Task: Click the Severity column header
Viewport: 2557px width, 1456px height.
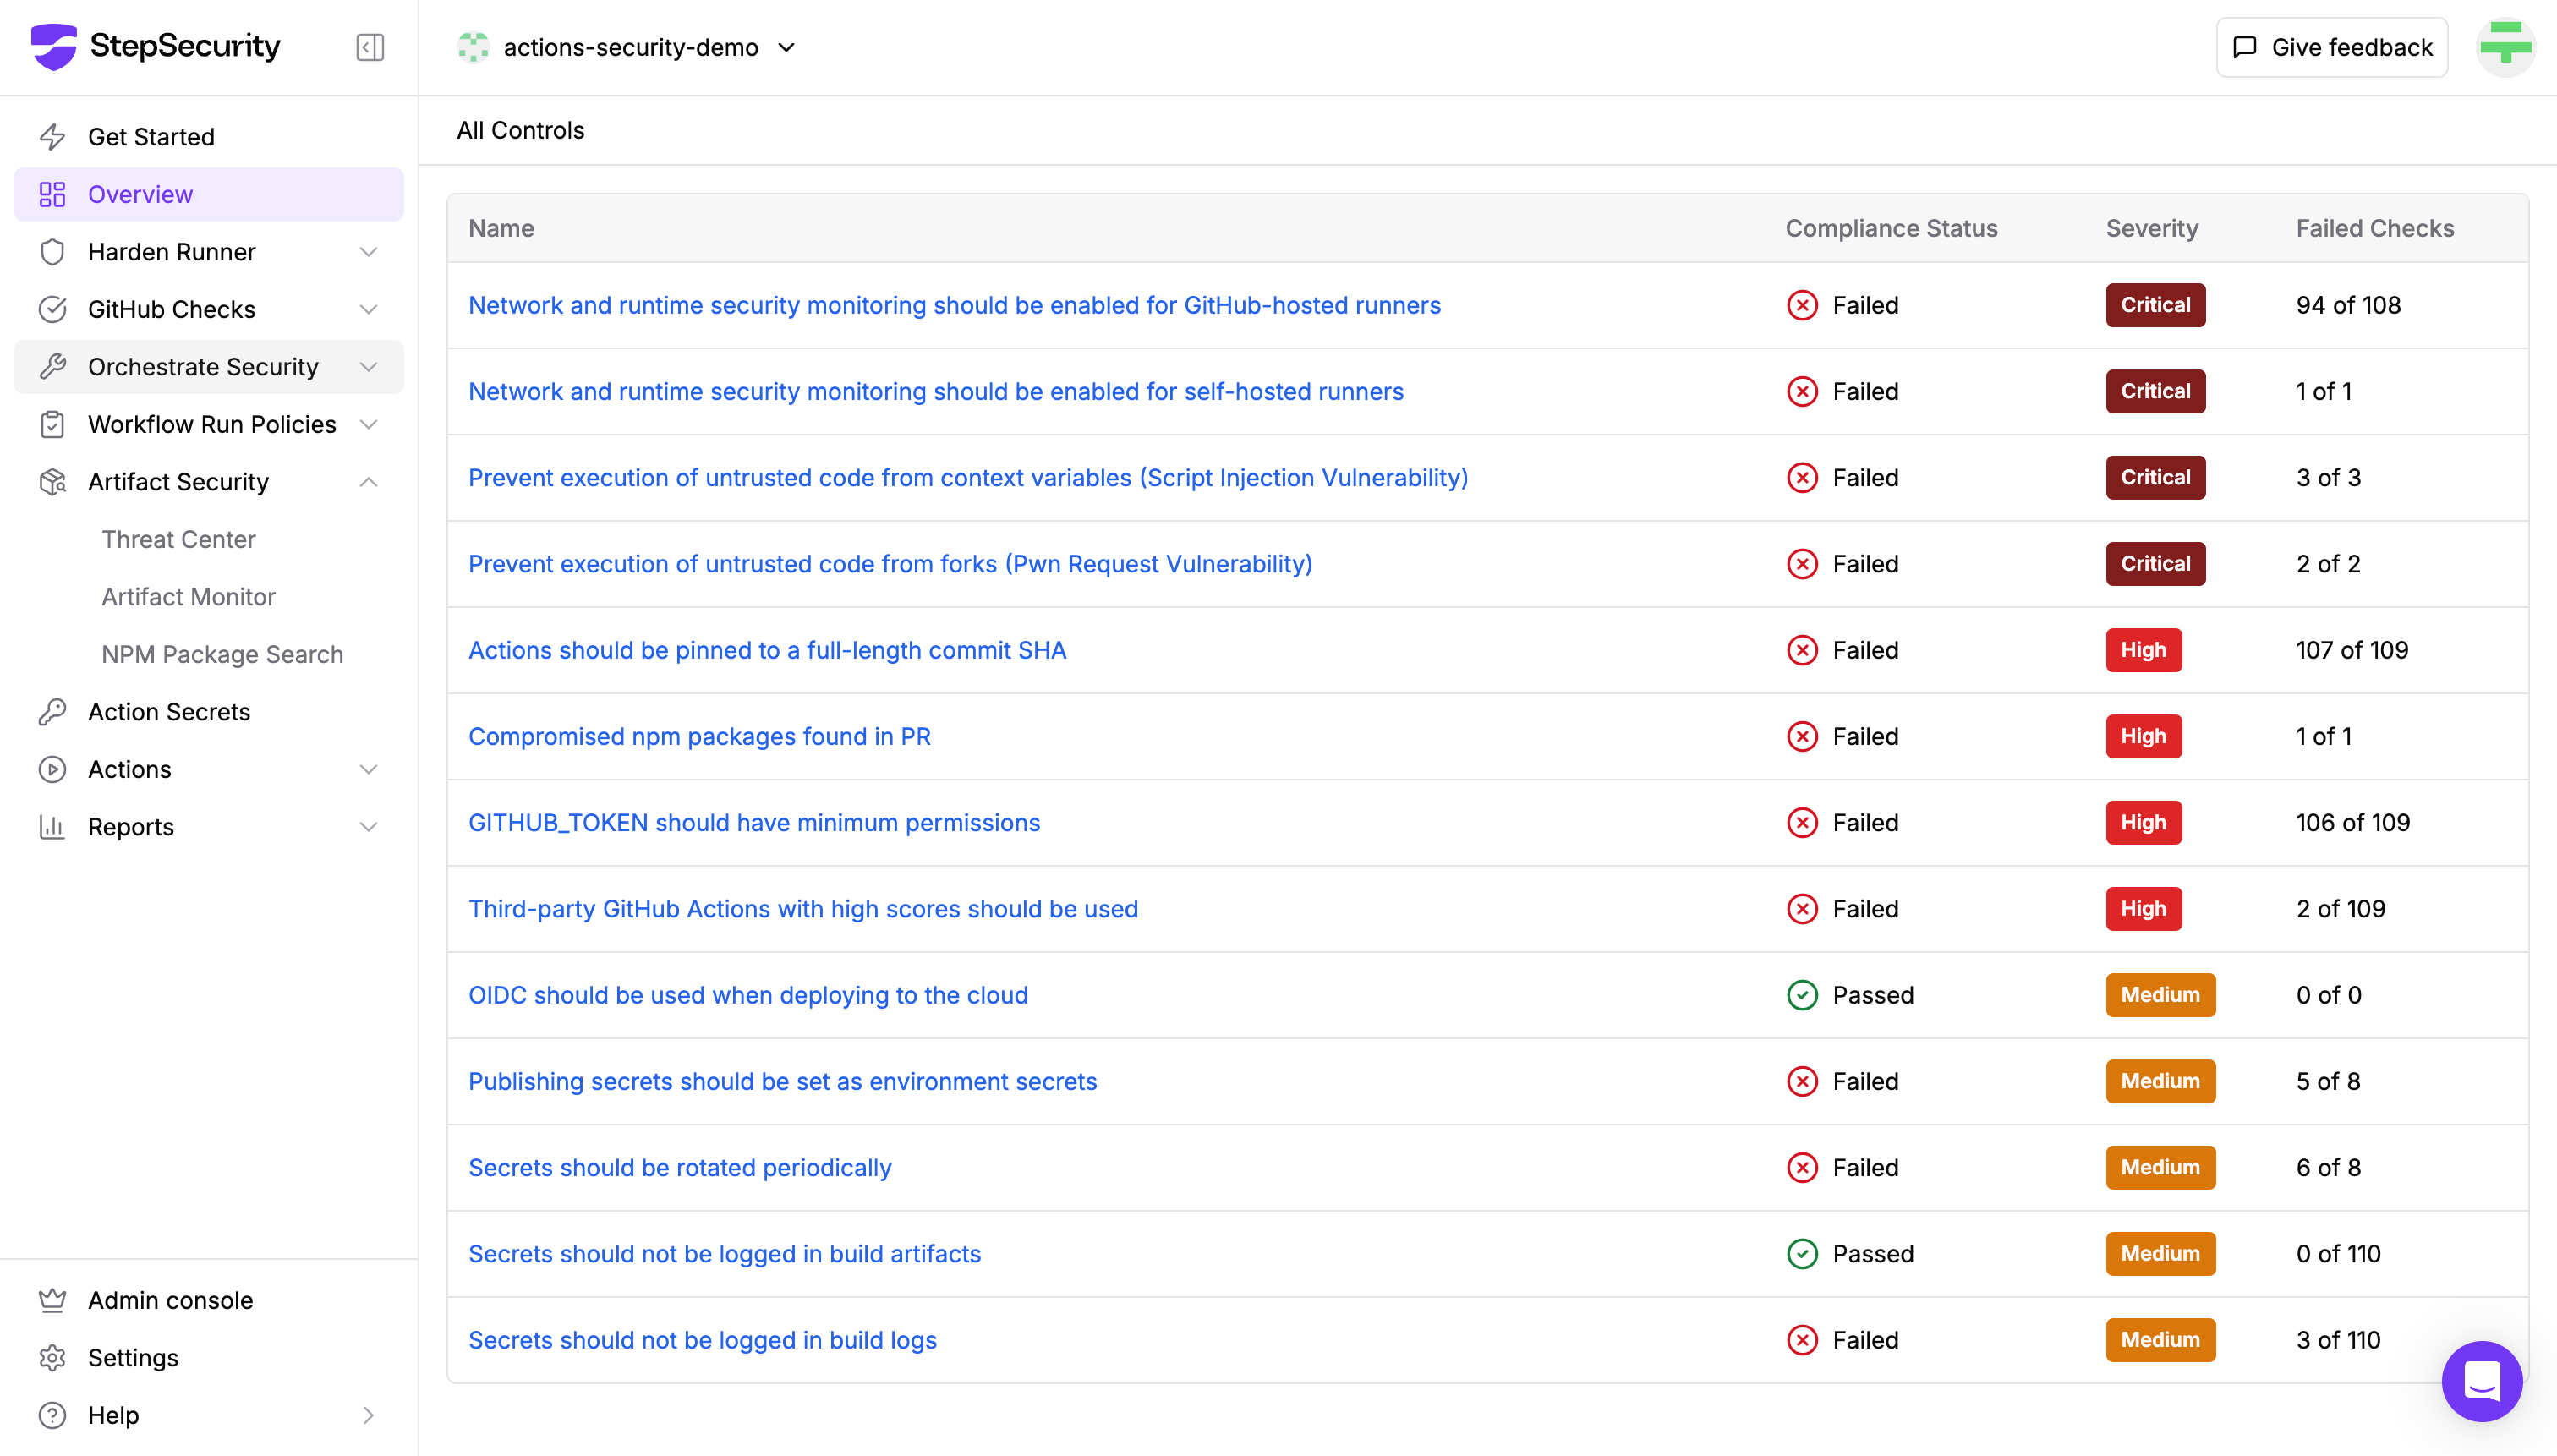Action: coord(2151,228)
